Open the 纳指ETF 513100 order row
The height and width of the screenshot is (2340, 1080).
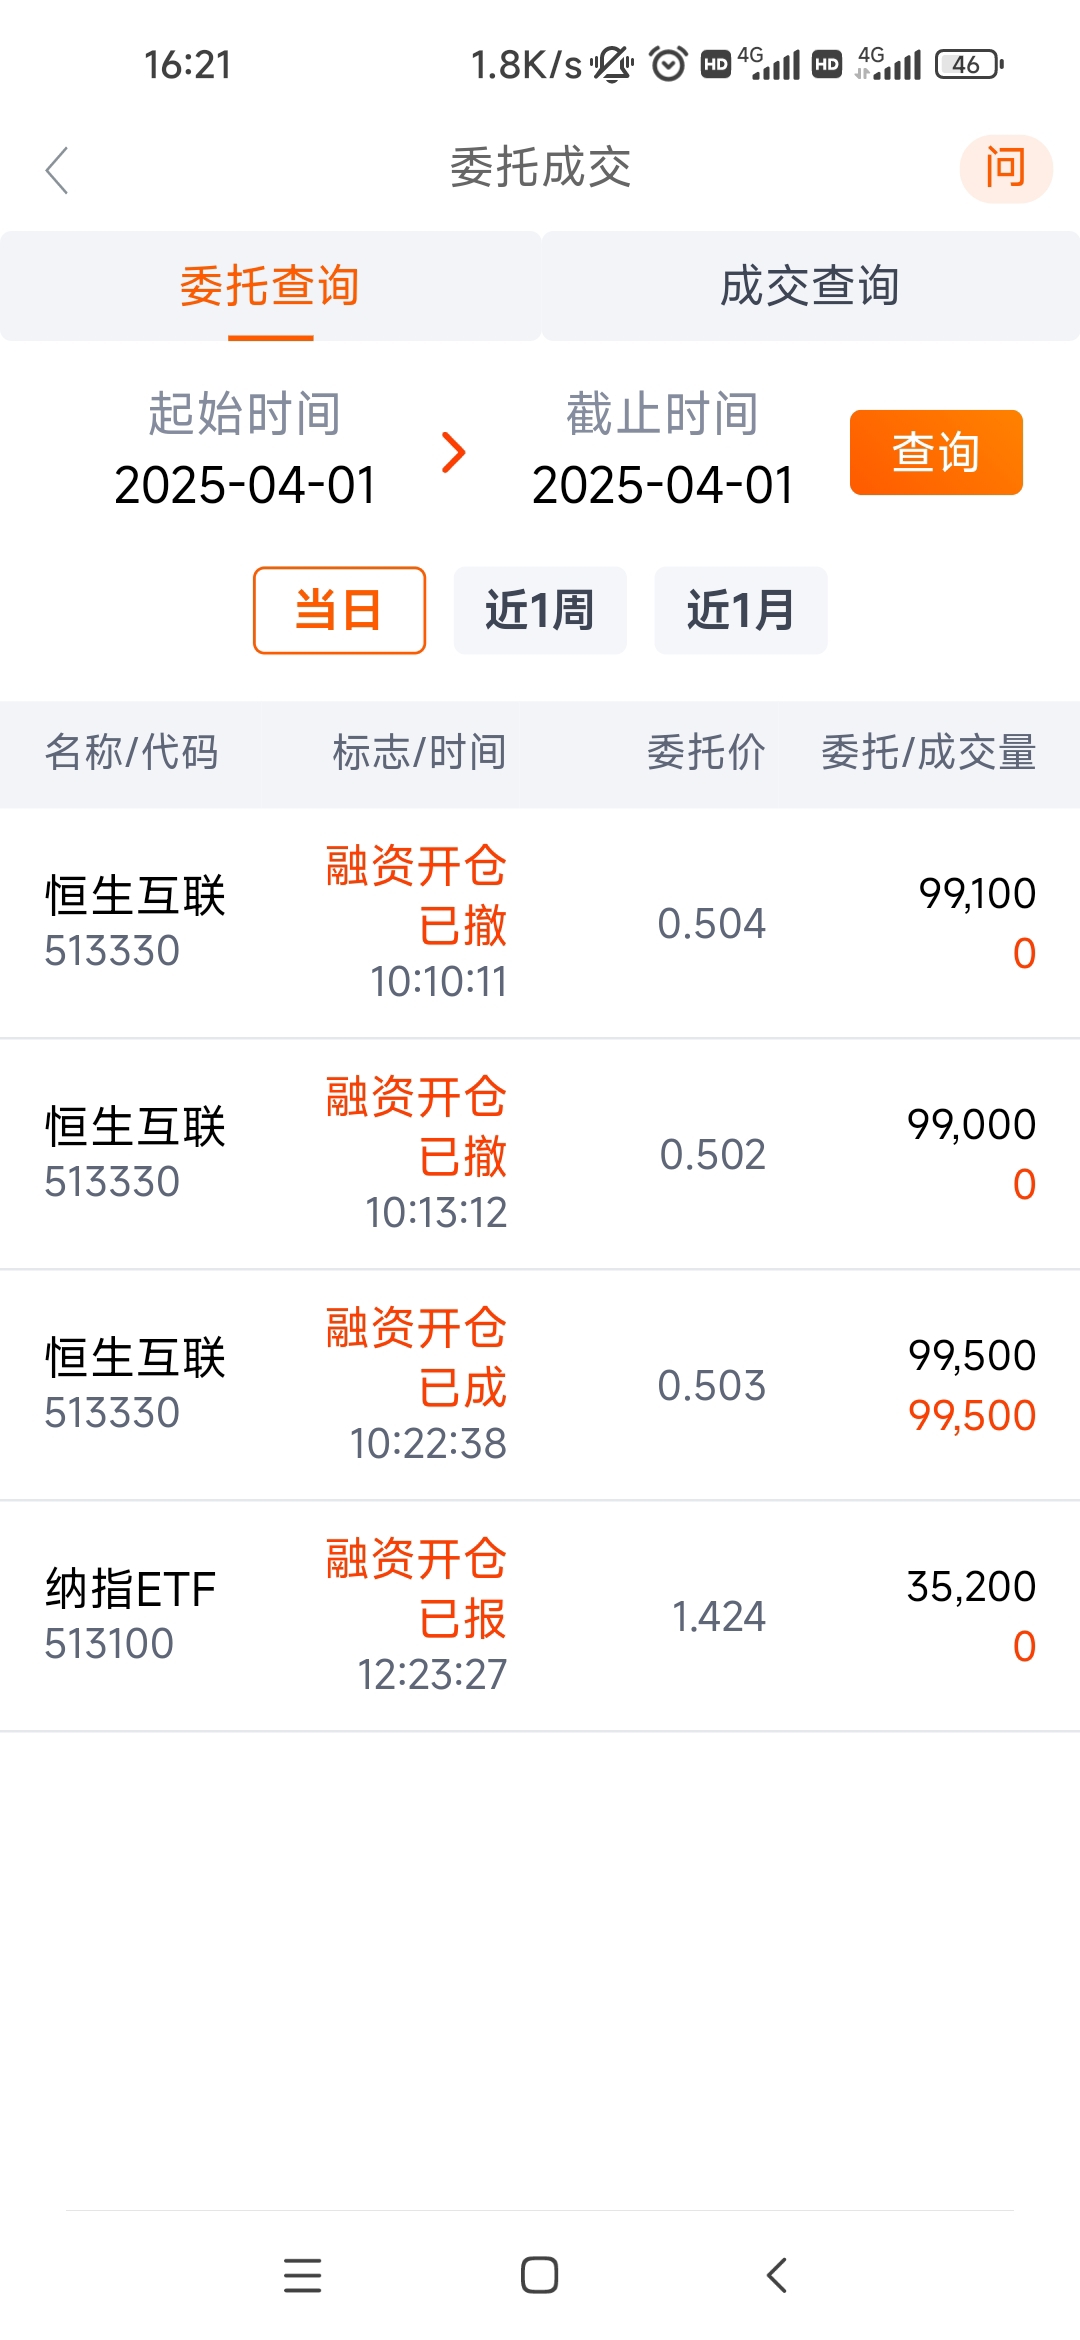(540, 1616)
